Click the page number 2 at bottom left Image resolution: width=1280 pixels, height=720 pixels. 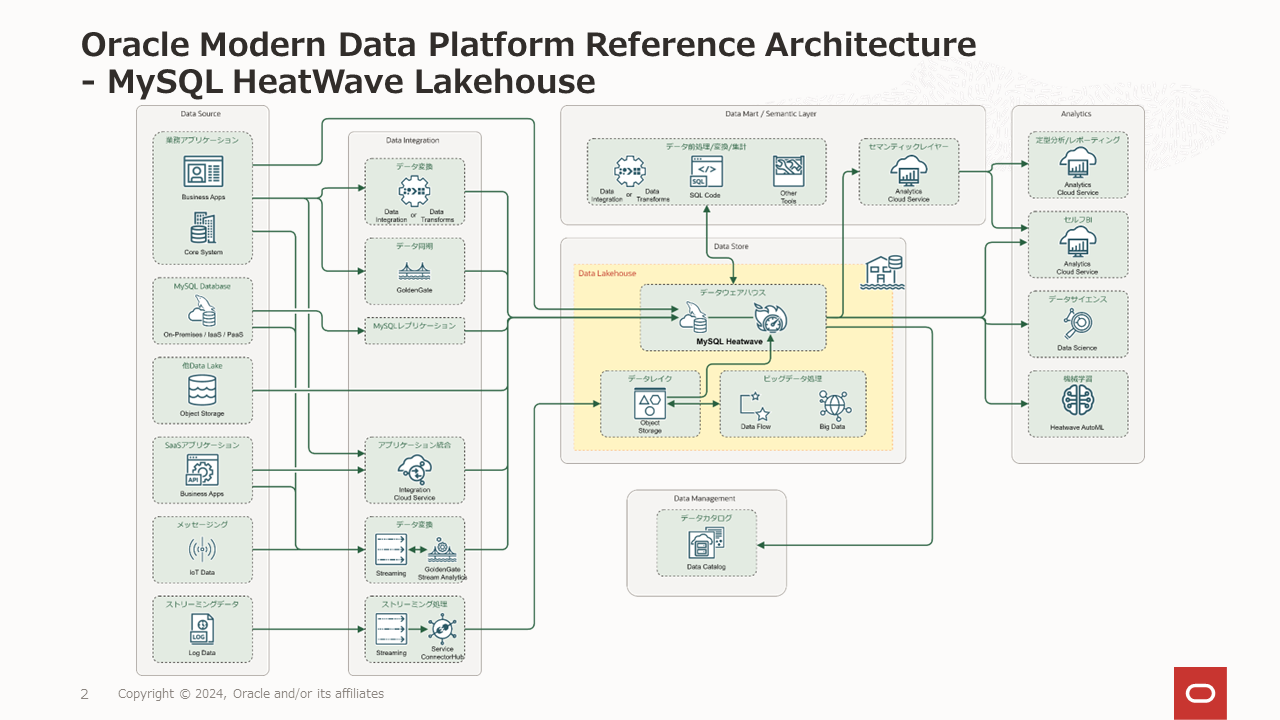coord(84,693)
